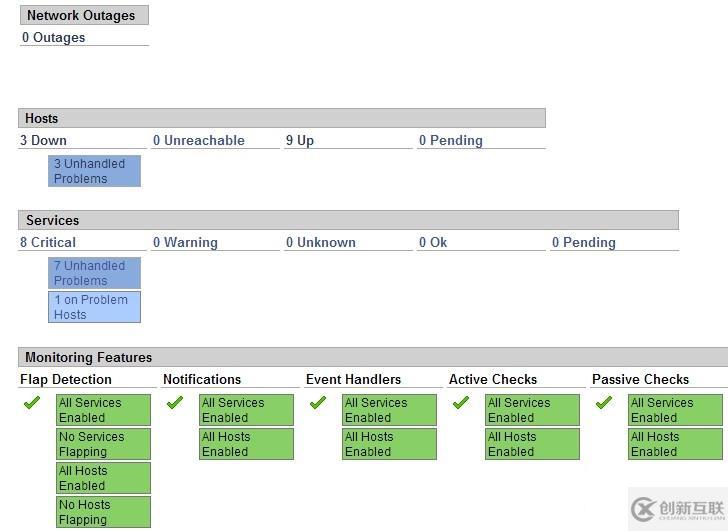Open the 3 Unhandled Problems hosts box
728x531 pixels.
tap(94, 171)
